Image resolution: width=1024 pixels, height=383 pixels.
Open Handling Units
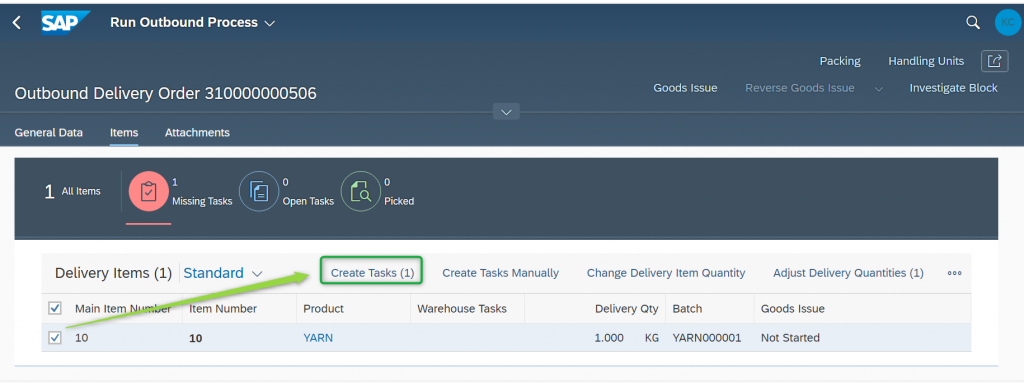tap(926, 61)
